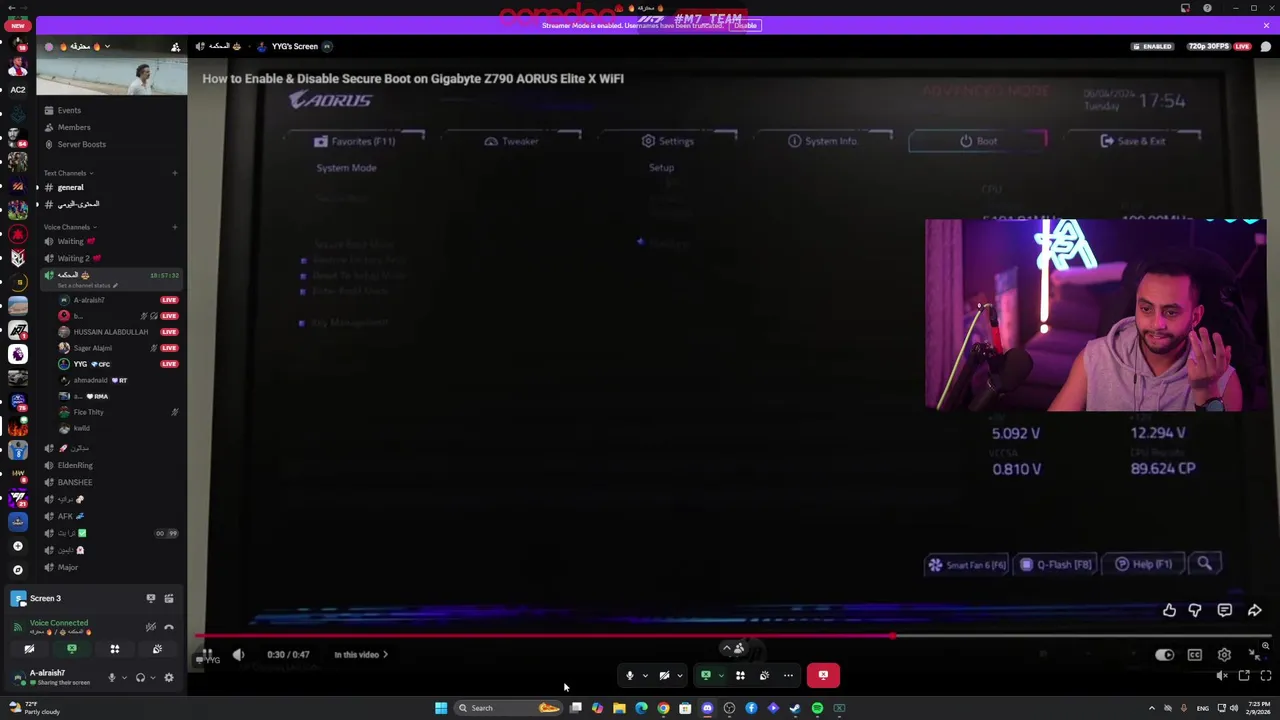The image size is (1280, 720).
Task: Join the Waiting 2 voice channel
Action: click(78, 258)
